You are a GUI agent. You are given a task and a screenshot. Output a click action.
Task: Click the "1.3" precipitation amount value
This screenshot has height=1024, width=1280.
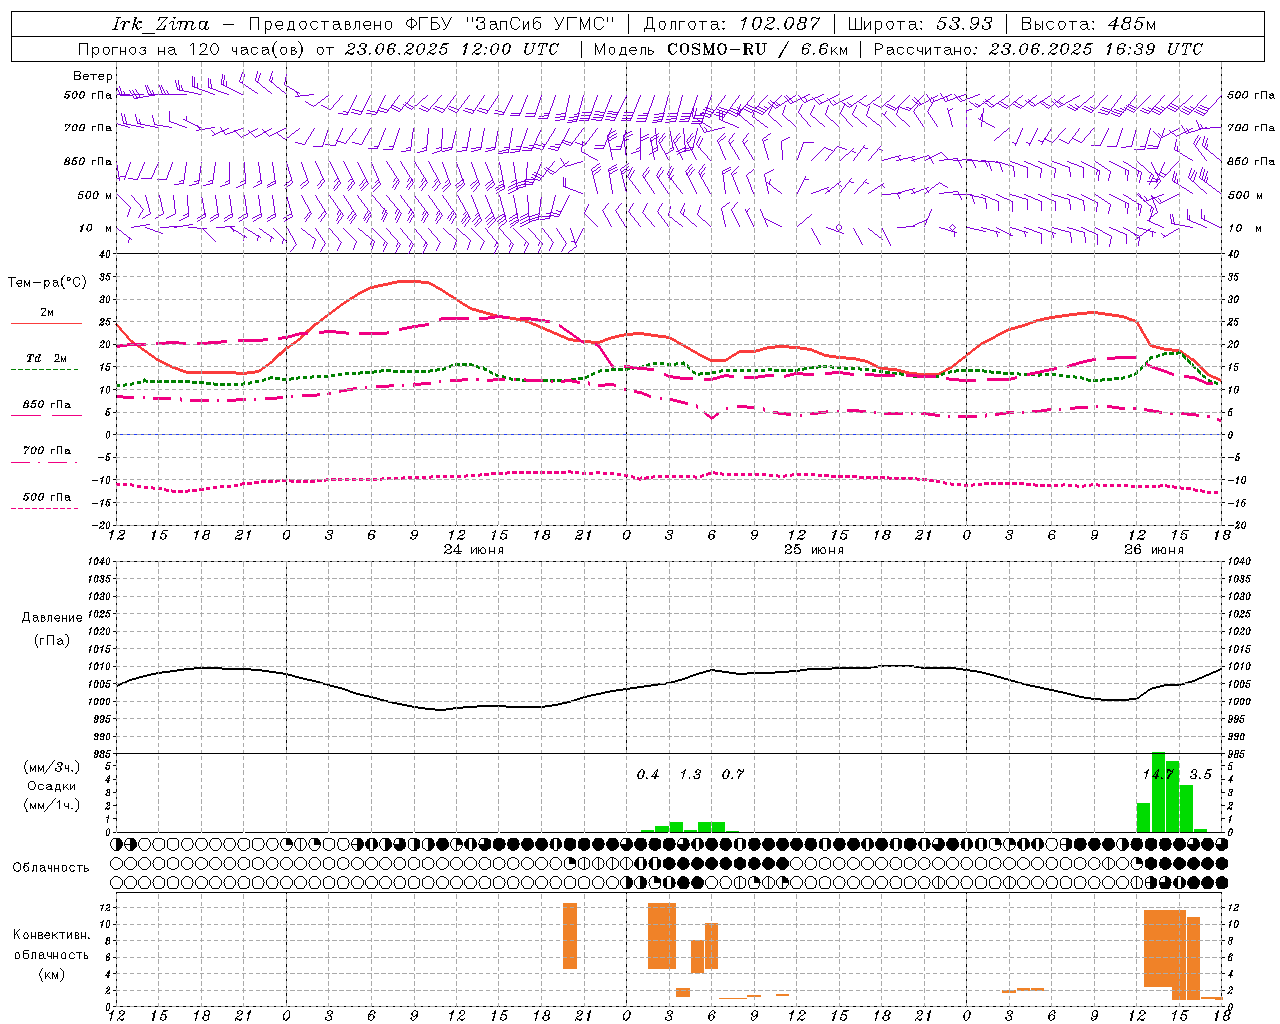(690, 774)
